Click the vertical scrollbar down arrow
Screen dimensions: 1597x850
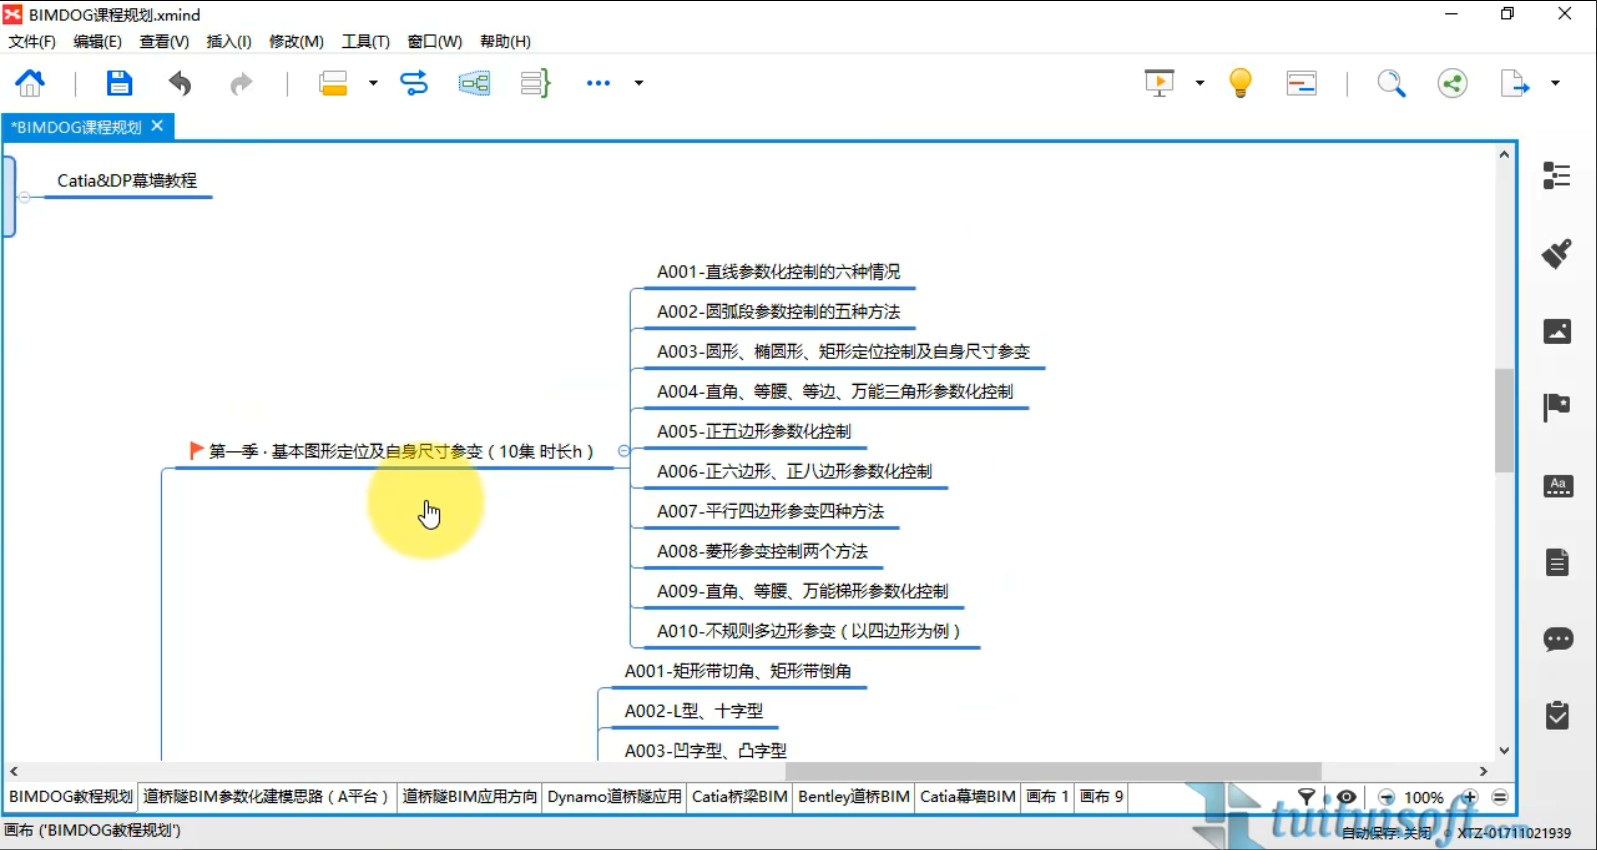[1504, 751]
